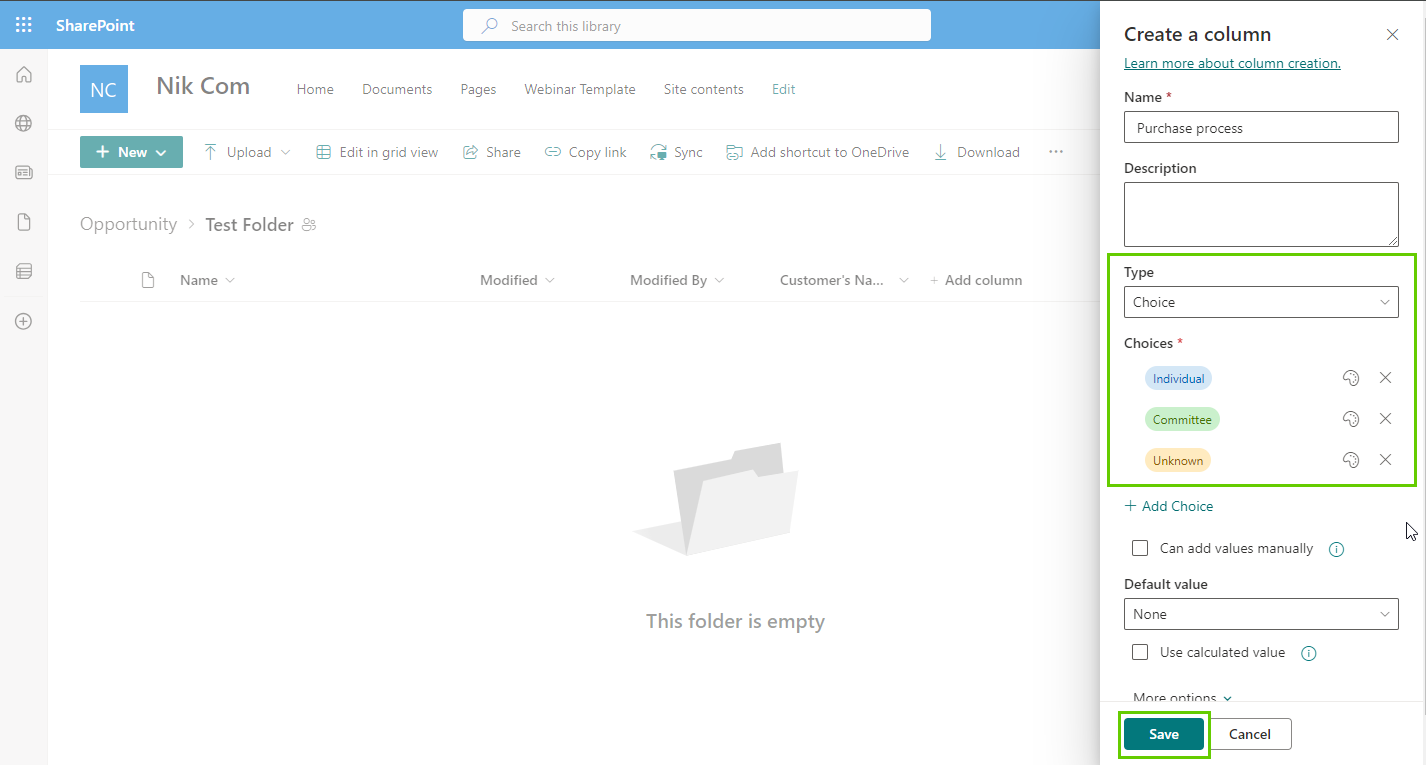Enable Can add values manually checkbox
Screen dimensions: 1426x765
1140,548
